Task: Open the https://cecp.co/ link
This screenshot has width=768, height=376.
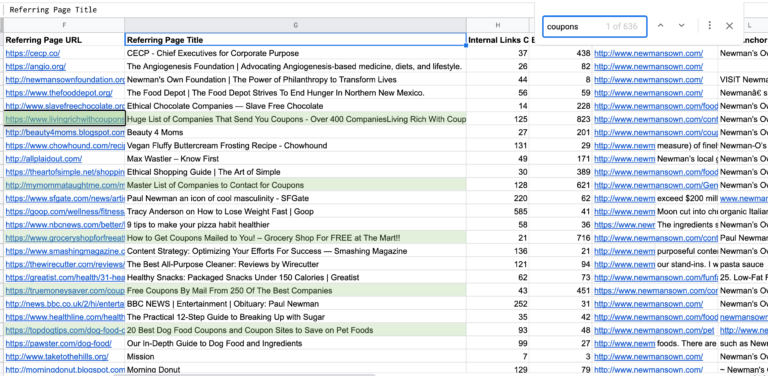Action: [33, 53]
